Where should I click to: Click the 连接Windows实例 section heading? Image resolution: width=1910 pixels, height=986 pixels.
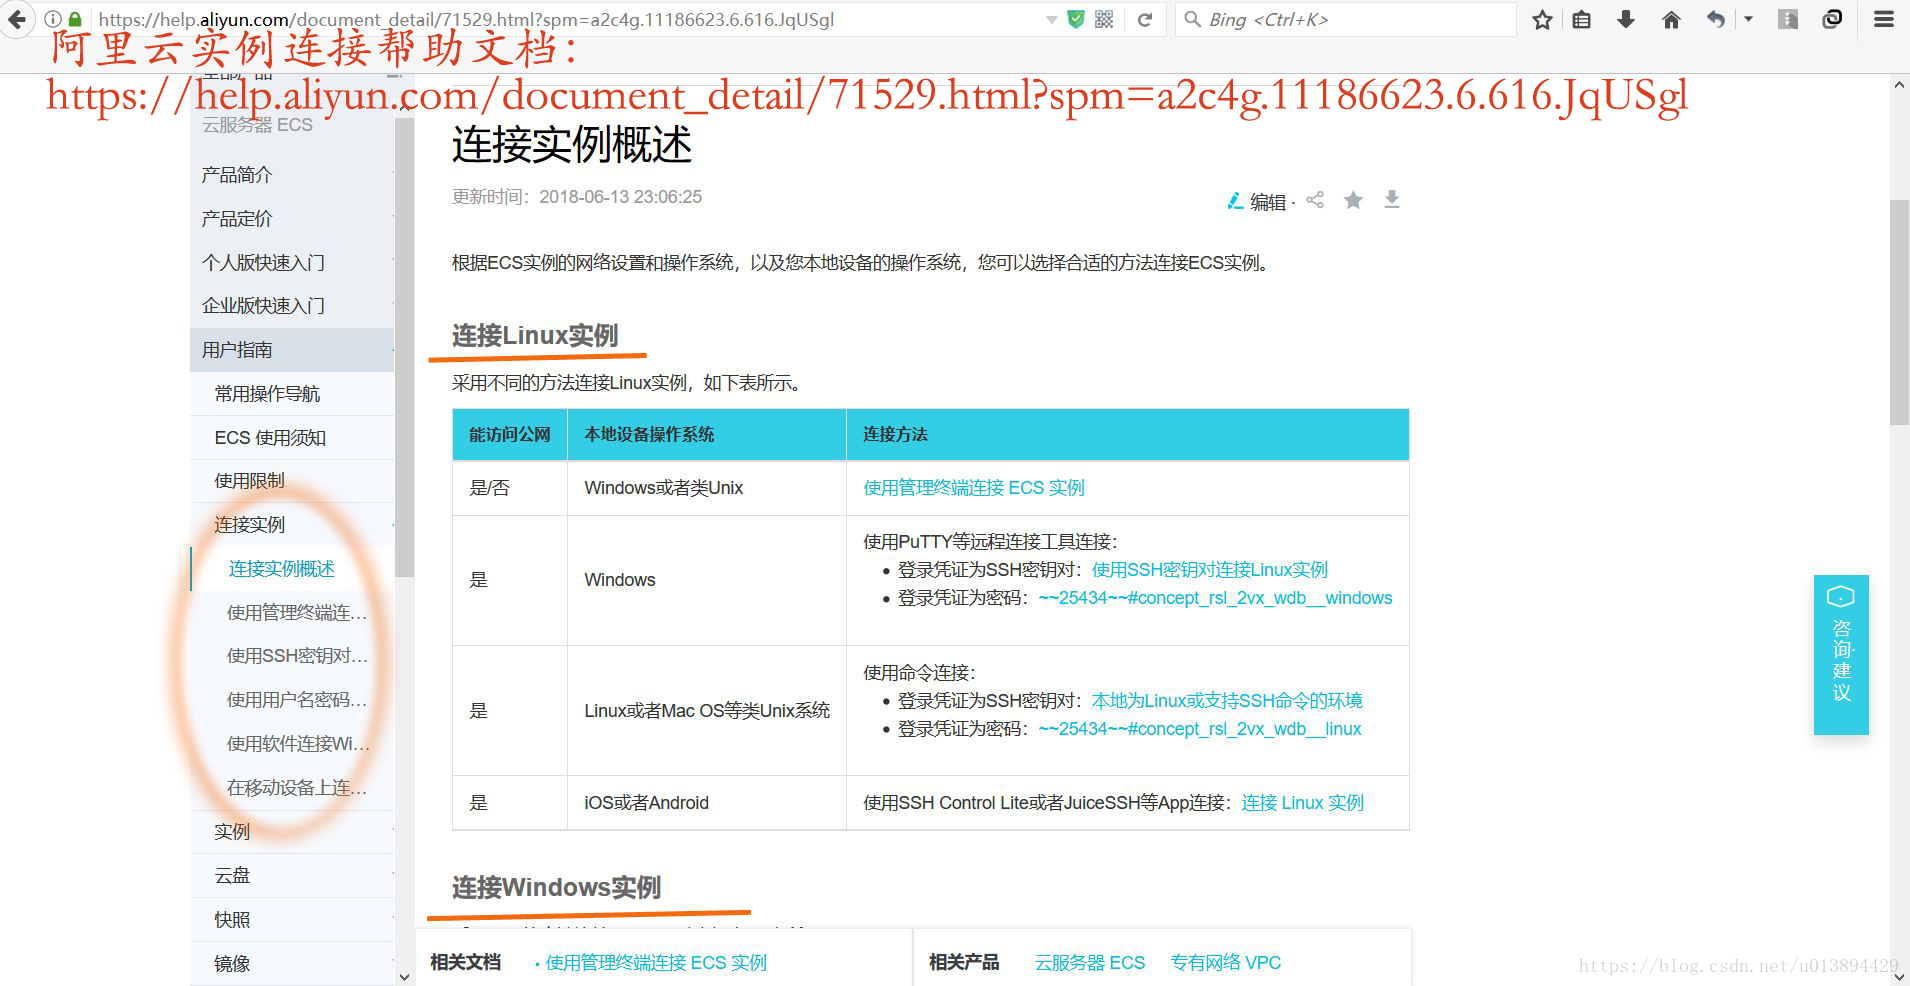(556, 888)
